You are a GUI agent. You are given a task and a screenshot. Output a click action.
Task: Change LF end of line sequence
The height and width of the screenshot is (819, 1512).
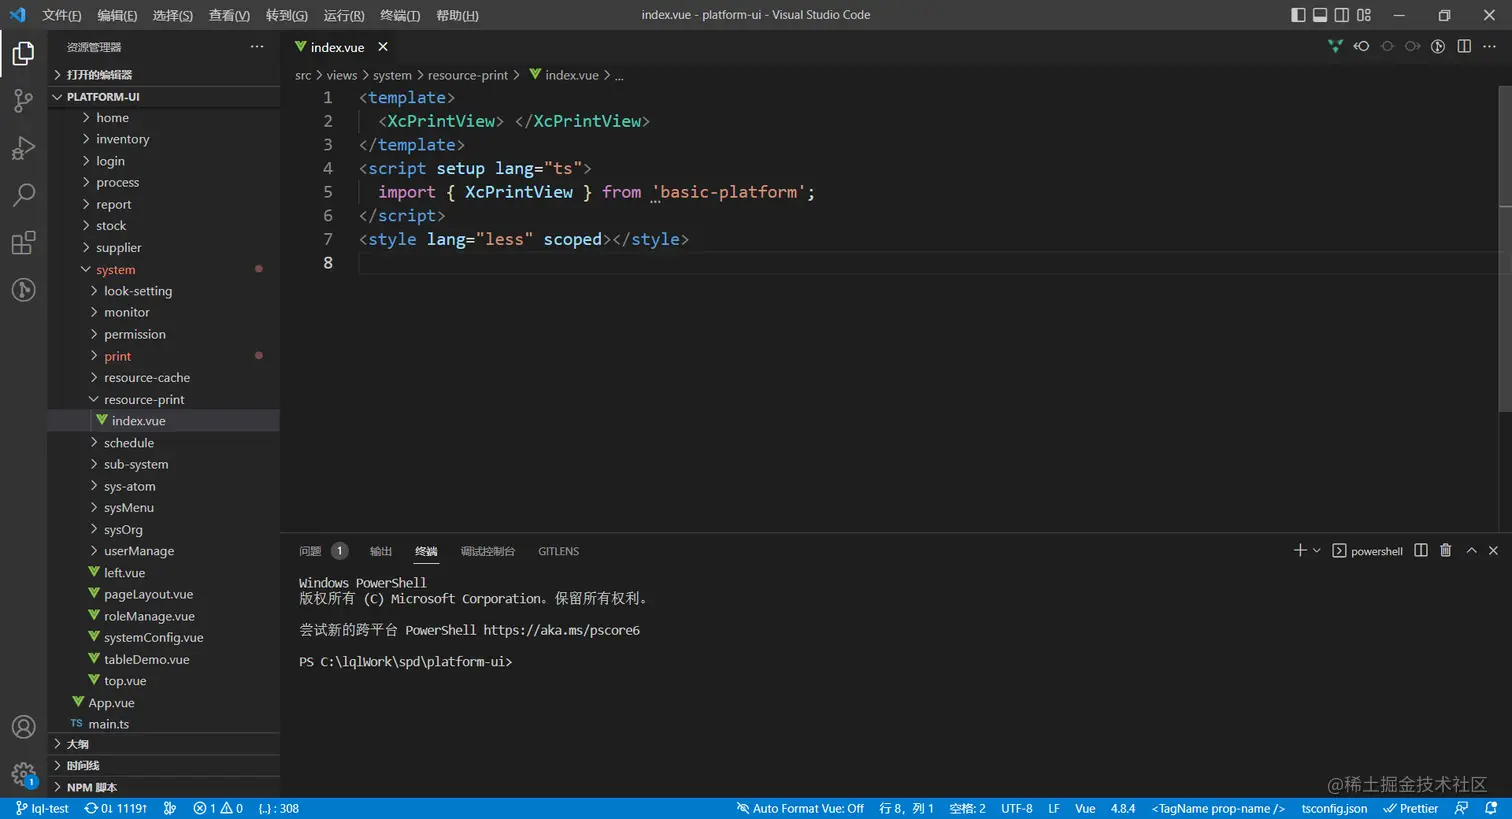click(1054, 808)
